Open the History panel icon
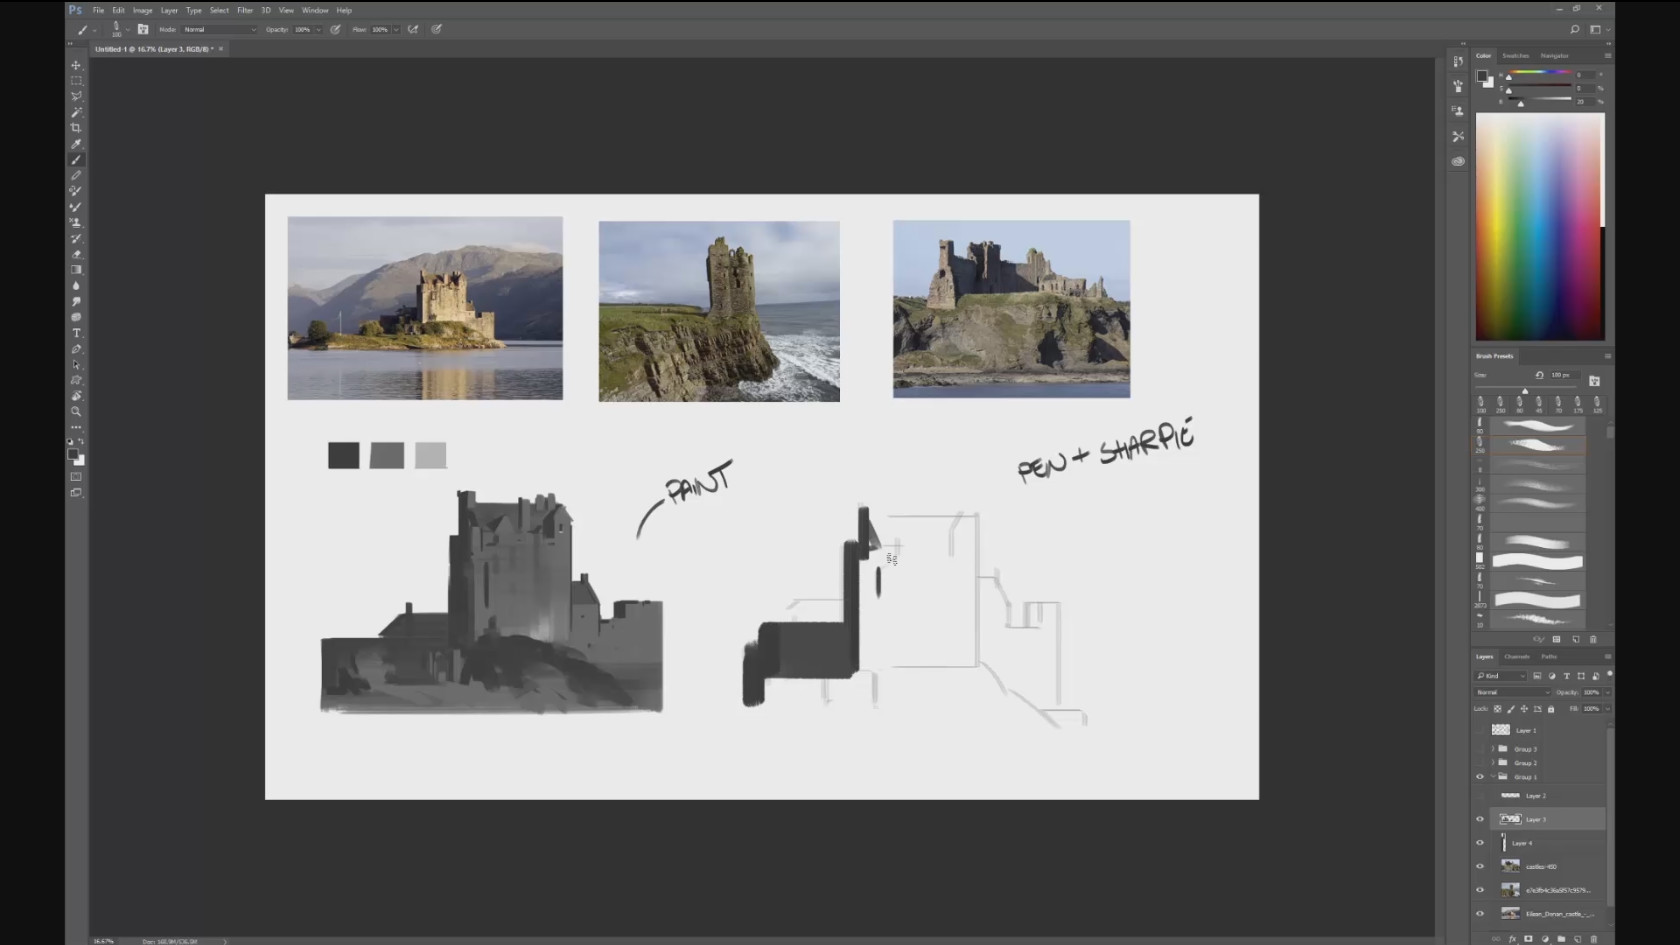This screenshot has height=945, width=1680. point(1458,61)
